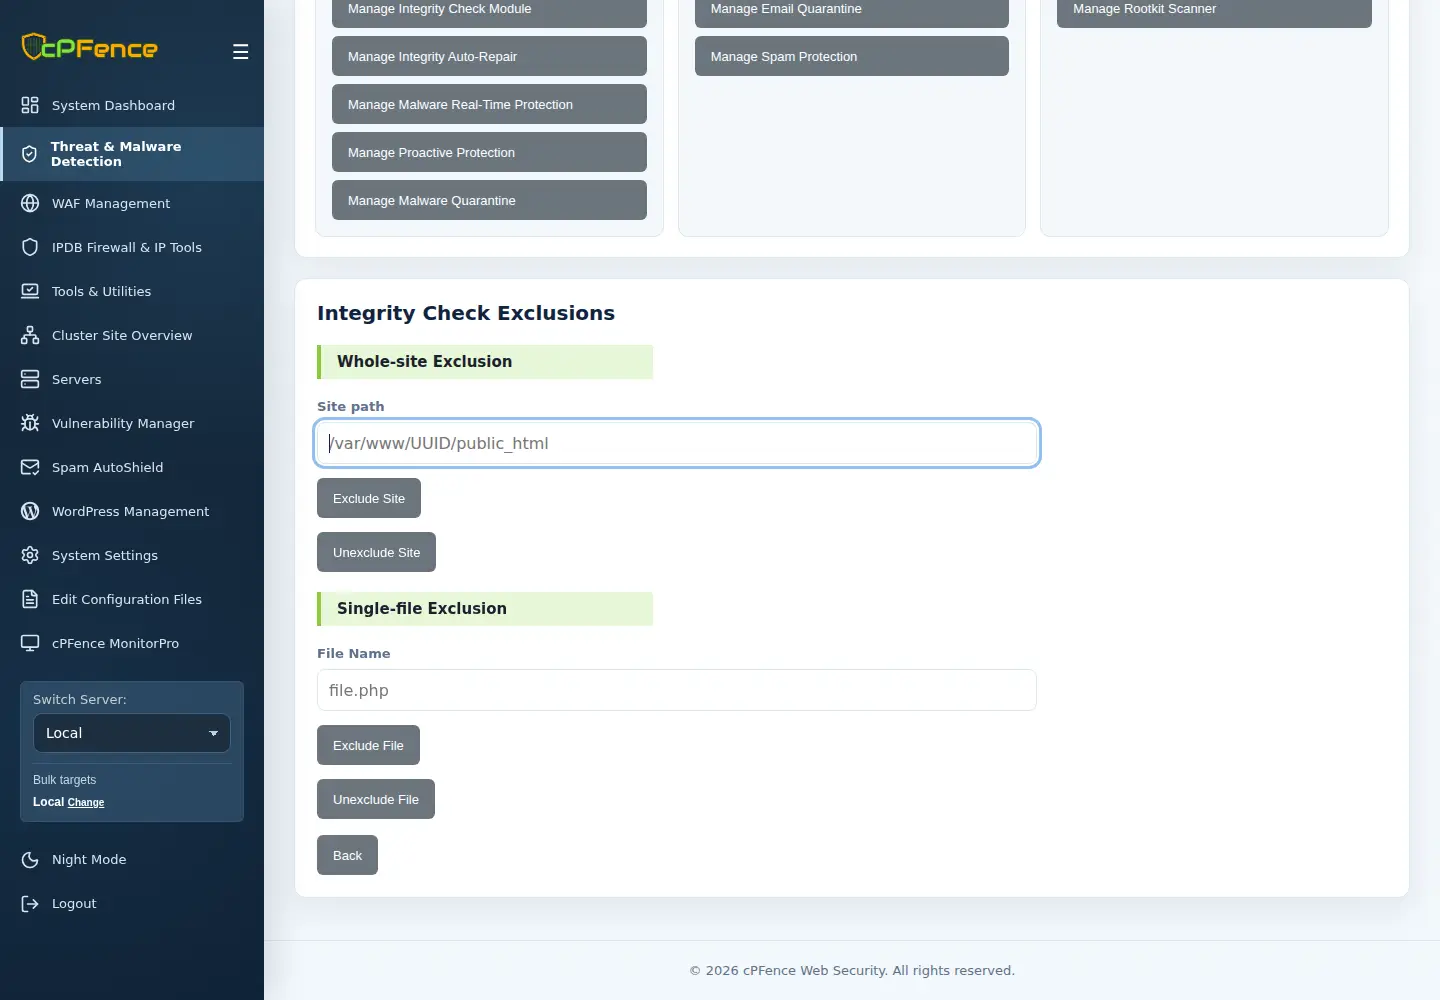Click the WordPress Management logo icon

(30, 511)
